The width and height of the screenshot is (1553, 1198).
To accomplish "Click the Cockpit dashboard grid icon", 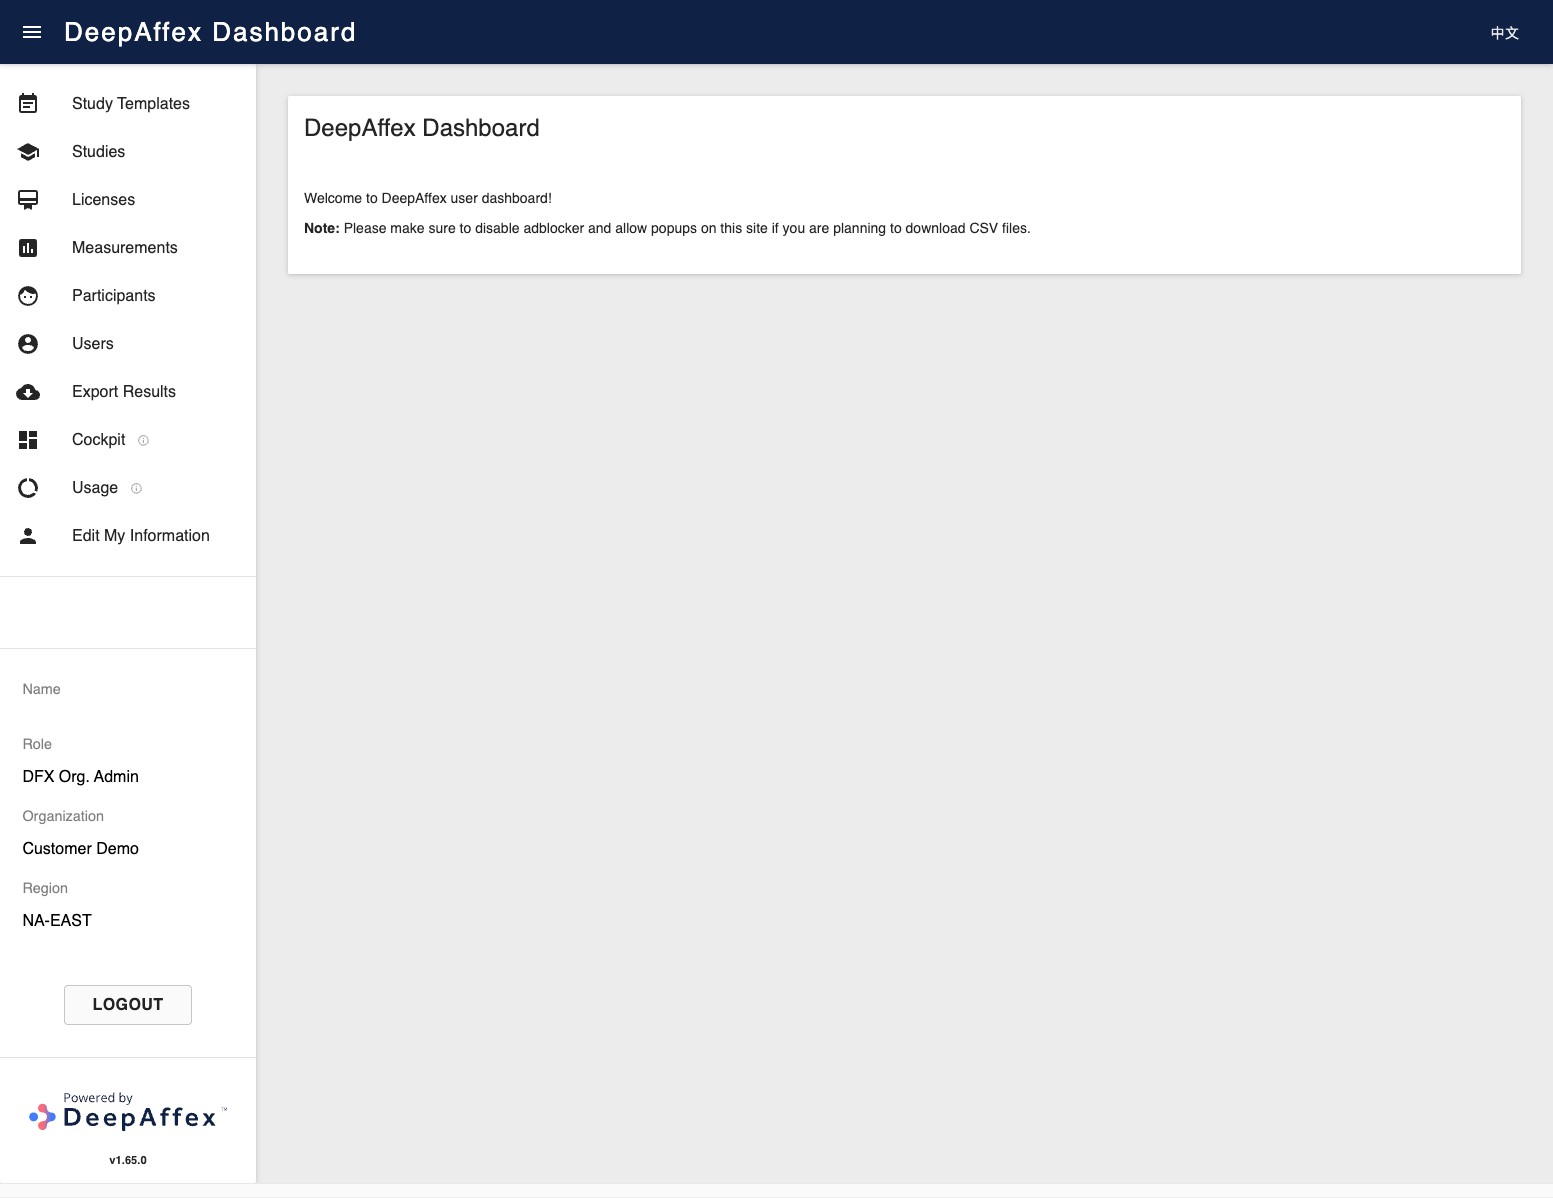I will click(x=28, y=440).
